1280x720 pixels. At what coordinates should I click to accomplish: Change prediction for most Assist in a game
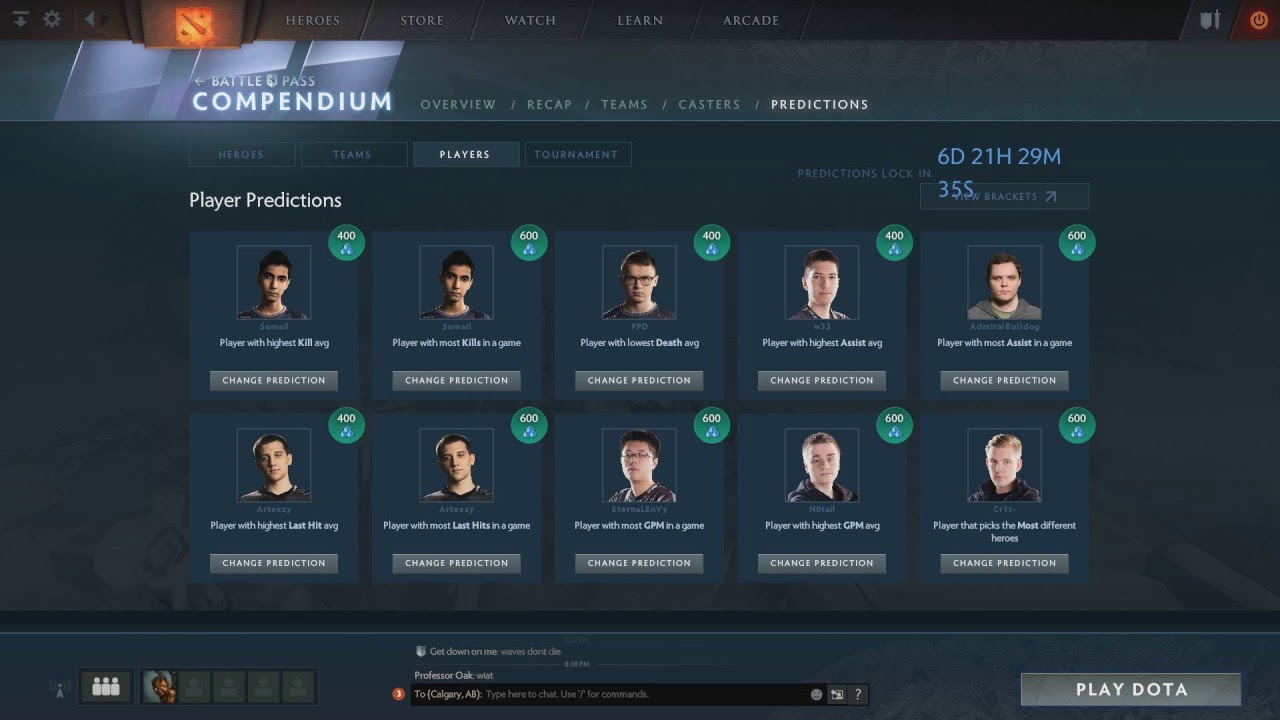point(1005,381)
